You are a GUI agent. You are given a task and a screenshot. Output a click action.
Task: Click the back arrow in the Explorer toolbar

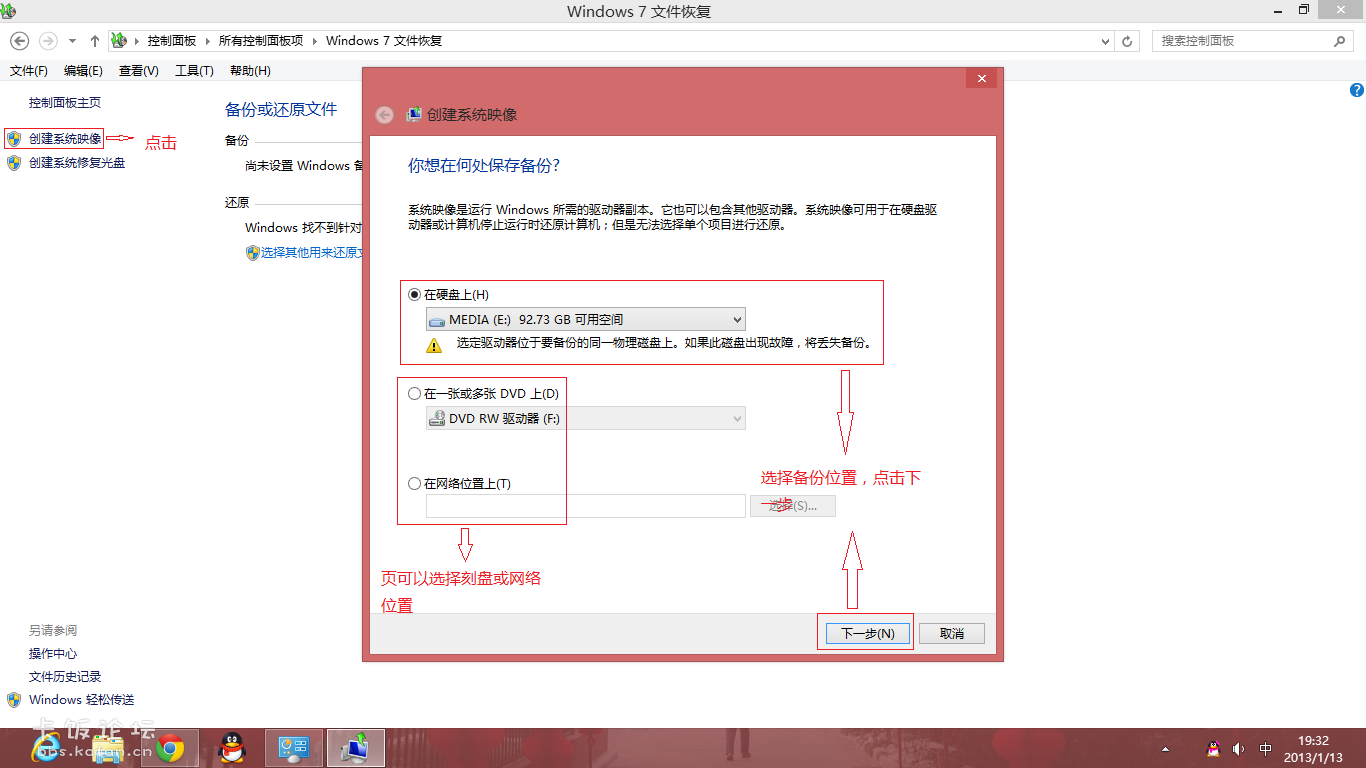click(x=19, y=41)
